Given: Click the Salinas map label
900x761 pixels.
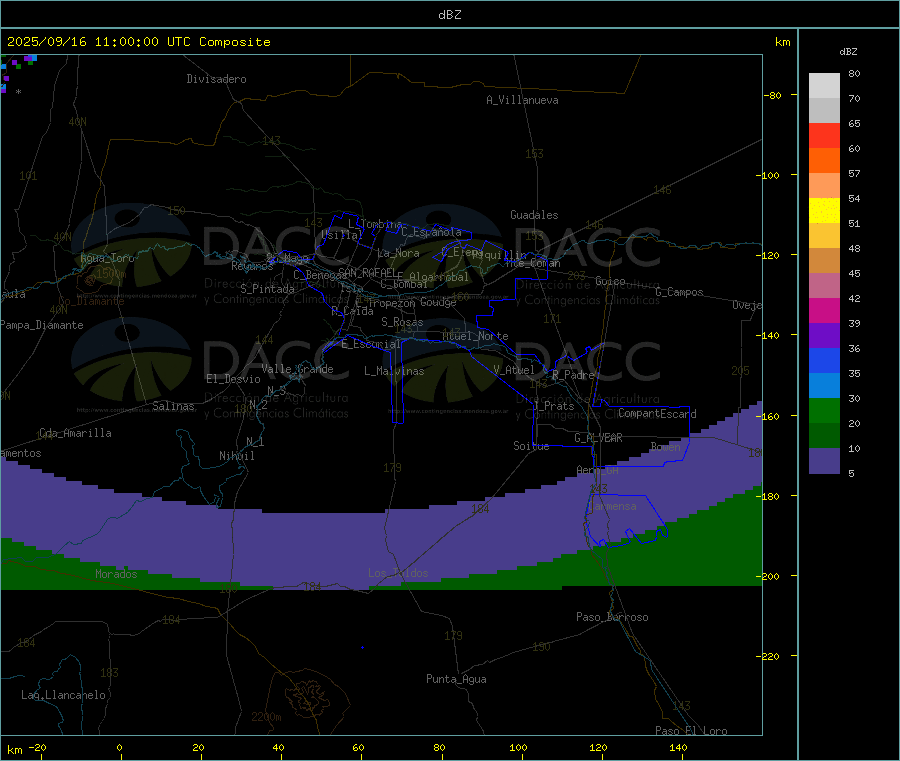Looking at the screenshot, I should click(x=173, y=406).
